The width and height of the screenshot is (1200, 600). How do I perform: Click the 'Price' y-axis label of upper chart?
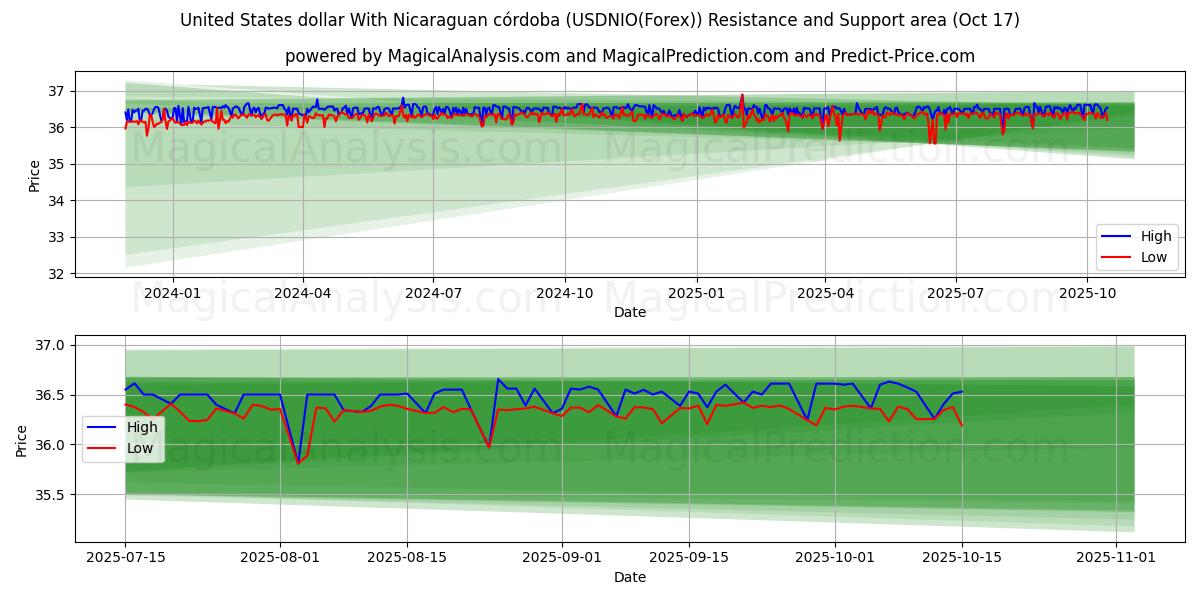[x=35, y=176]
